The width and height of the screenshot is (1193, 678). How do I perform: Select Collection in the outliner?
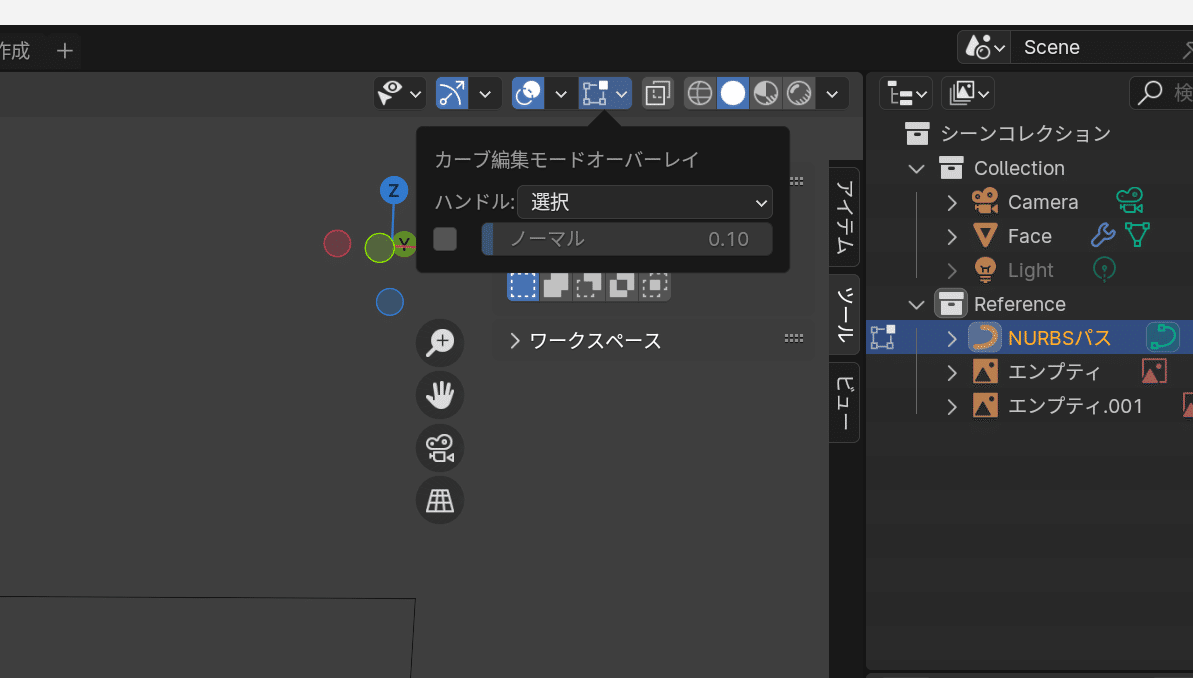point(1019,168)
